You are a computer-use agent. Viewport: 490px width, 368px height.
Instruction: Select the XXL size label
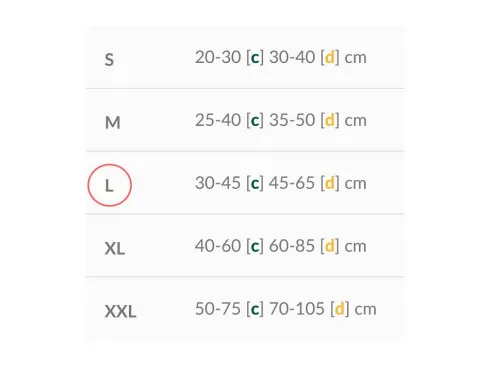[x=120, y=311]
